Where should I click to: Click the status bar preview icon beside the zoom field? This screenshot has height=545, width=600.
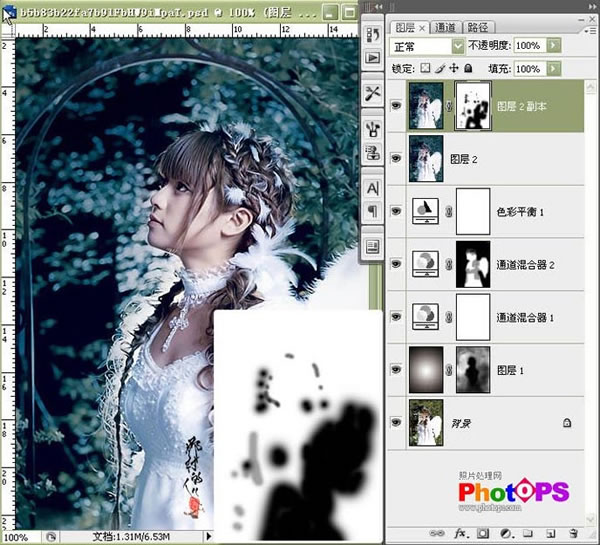tap(51, 537)
